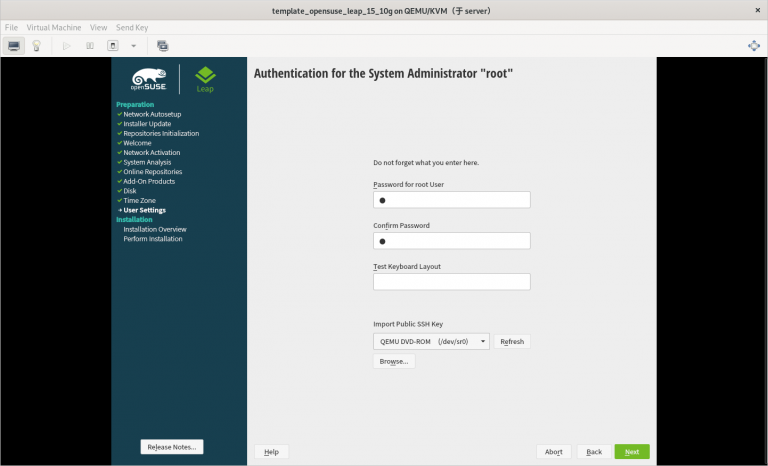Click the Test Keyboard Layout field
This screenshot has width=768, height=466.
coord(452,282)
